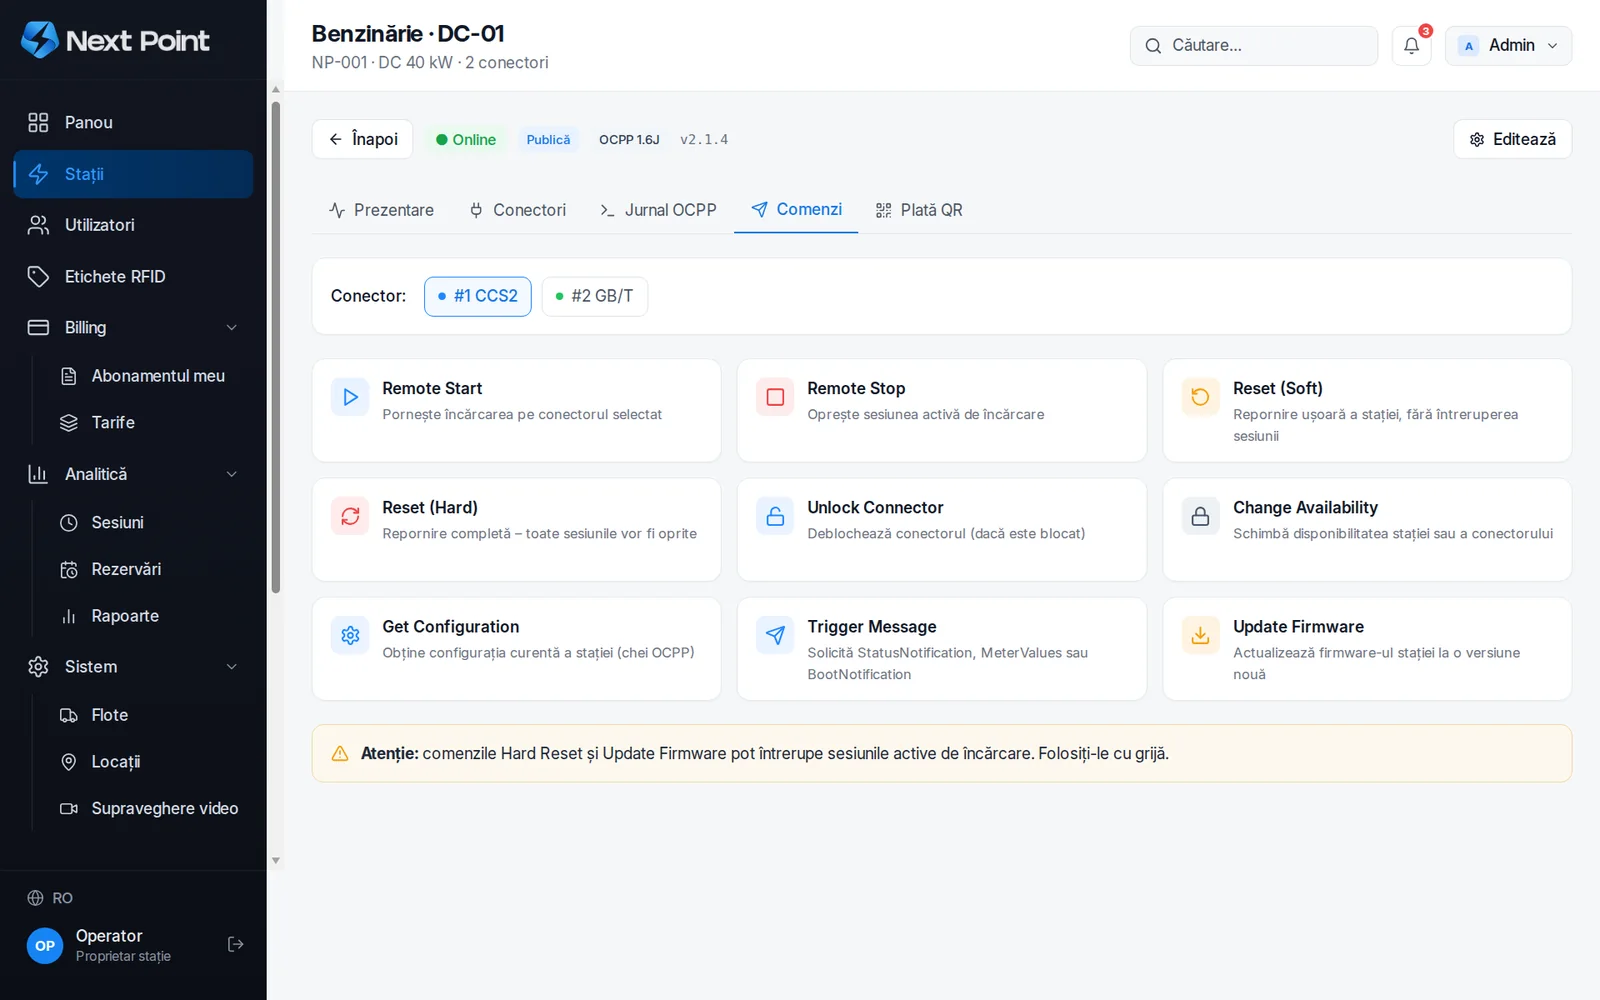The width and height of the screenshot is (1600, 1000).
Task: Open the RO language selector
Action: [x=50, y=898]
